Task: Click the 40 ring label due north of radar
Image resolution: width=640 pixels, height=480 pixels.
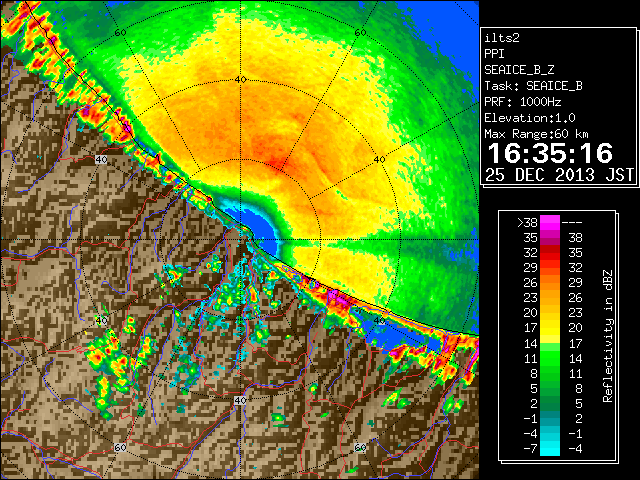Action: pos(240,79)
